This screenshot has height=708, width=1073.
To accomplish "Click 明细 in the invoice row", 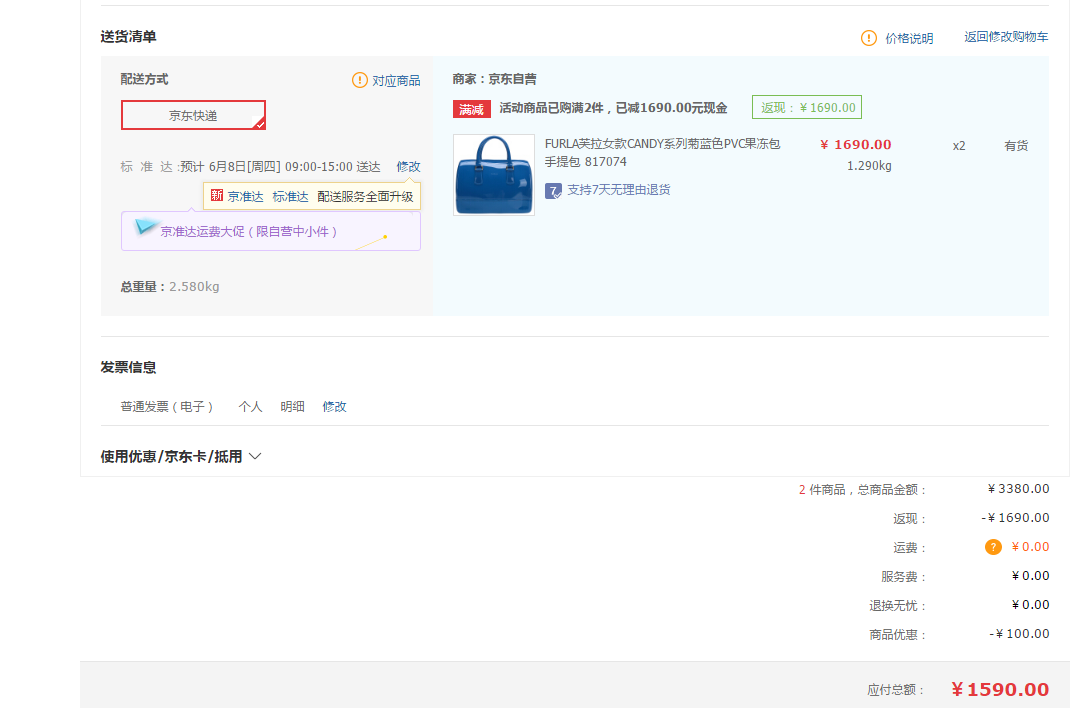I will point(292,406).
